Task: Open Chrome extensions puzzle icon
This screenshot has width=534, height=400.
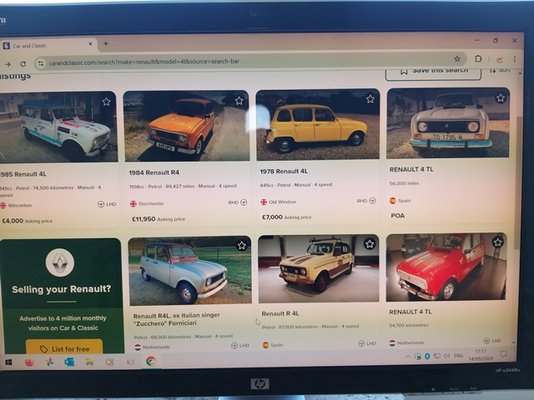Action: 478,59
